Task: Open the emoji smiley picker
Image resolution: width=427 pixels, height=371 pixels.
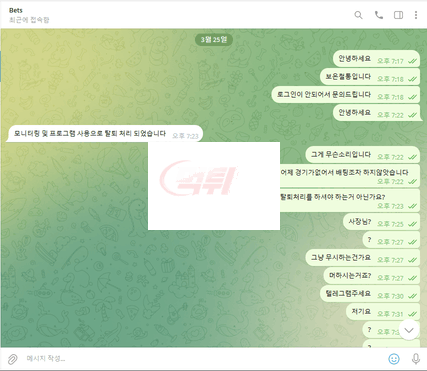Action: [394, 359]
